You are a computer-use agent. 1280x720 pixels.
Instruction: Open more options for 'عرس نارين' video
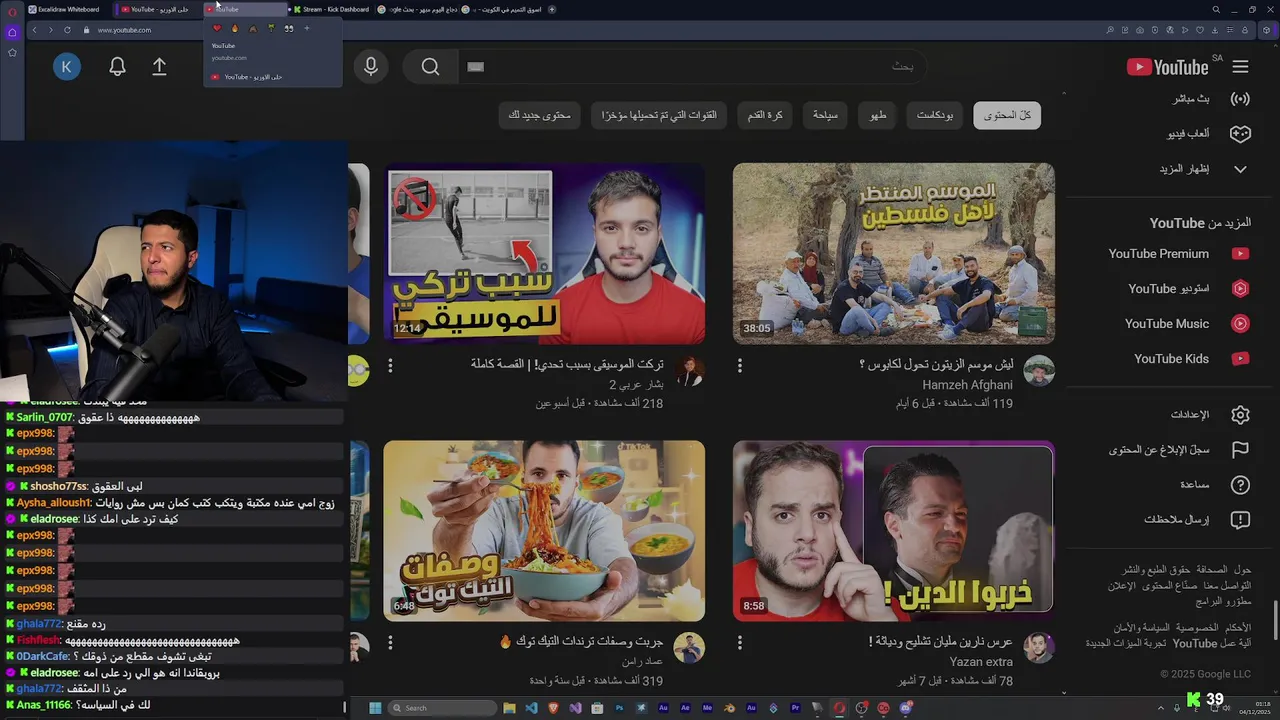point(740,643)
